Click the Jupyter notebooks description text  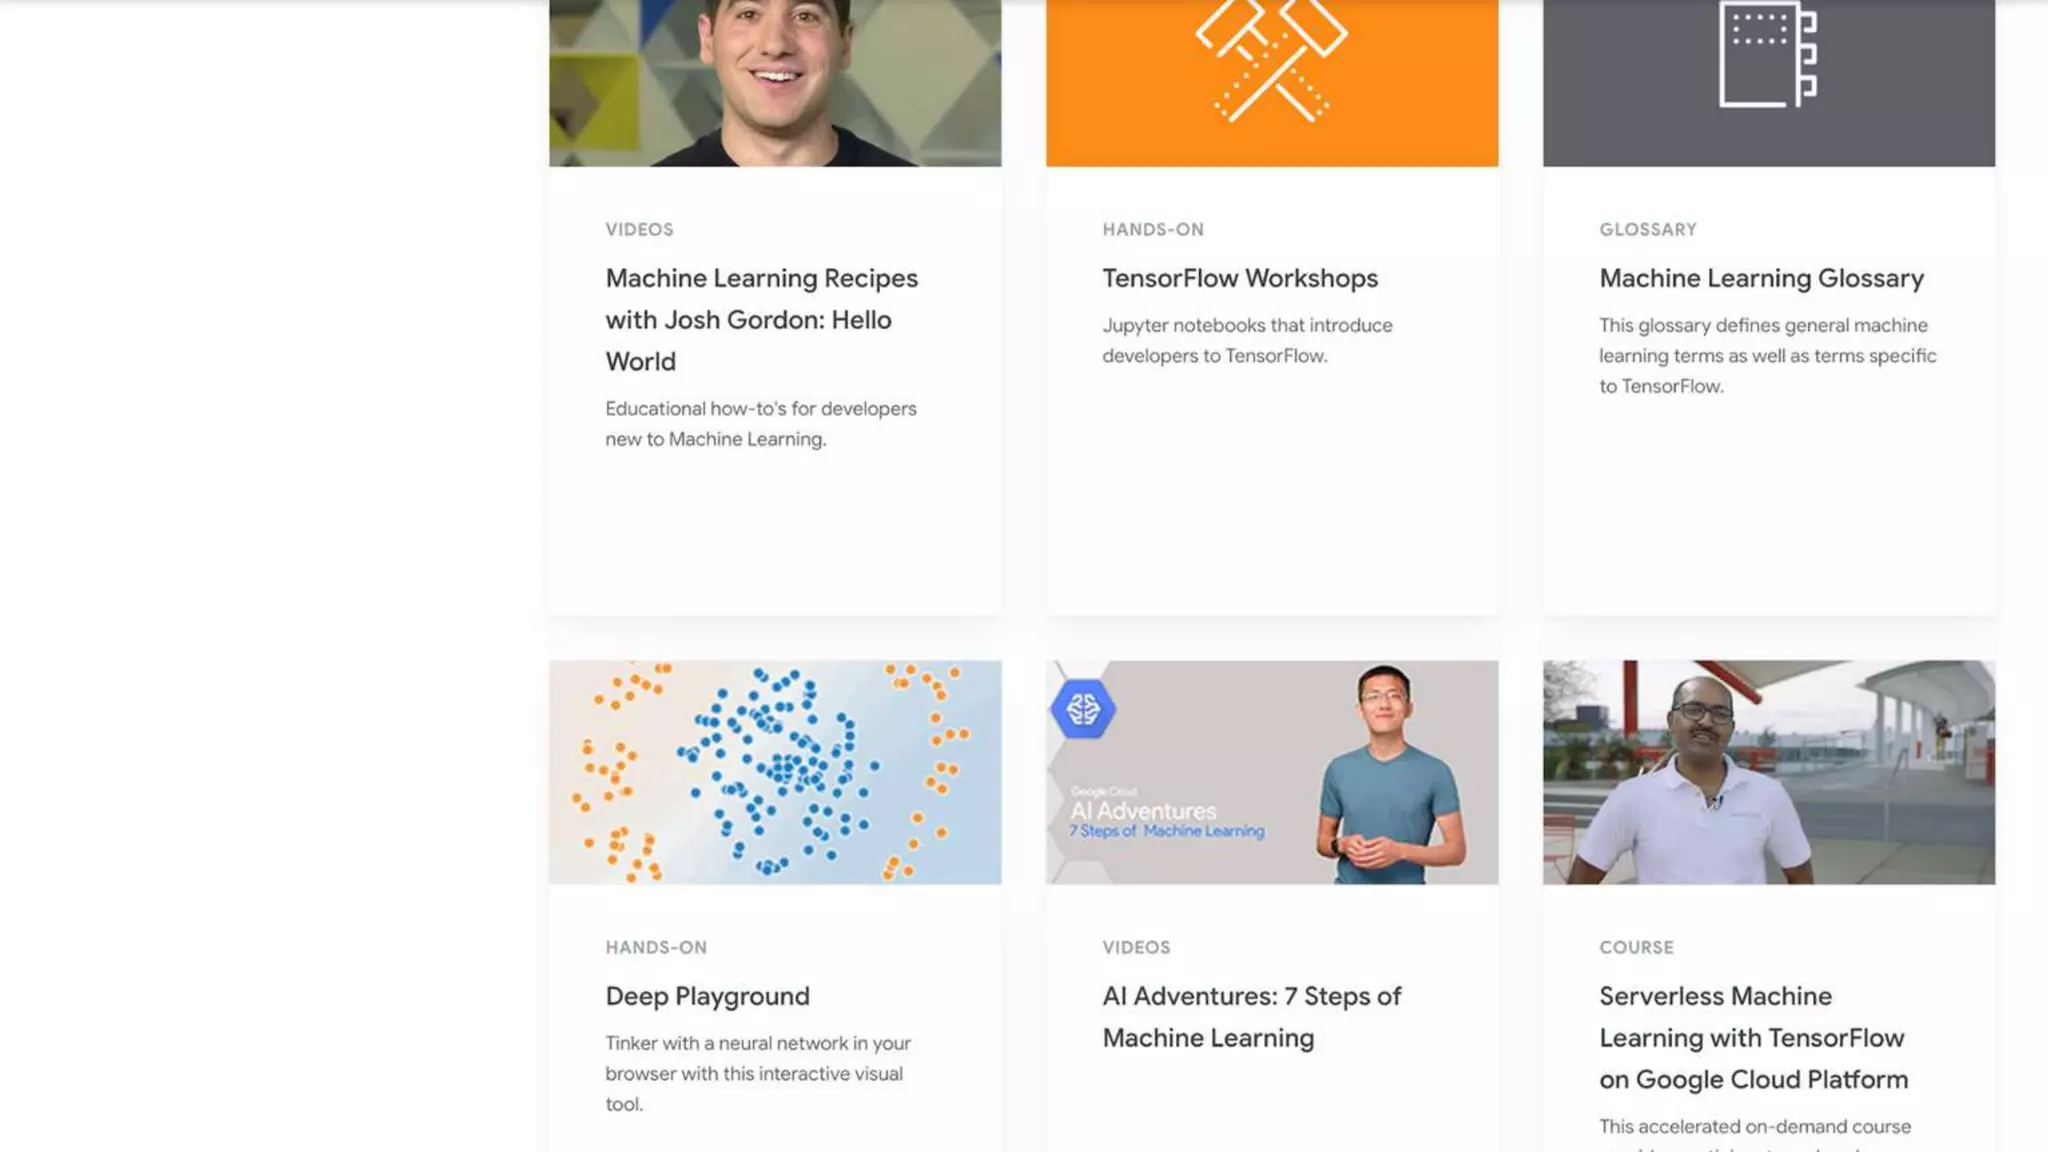(x=1247, y=340)
